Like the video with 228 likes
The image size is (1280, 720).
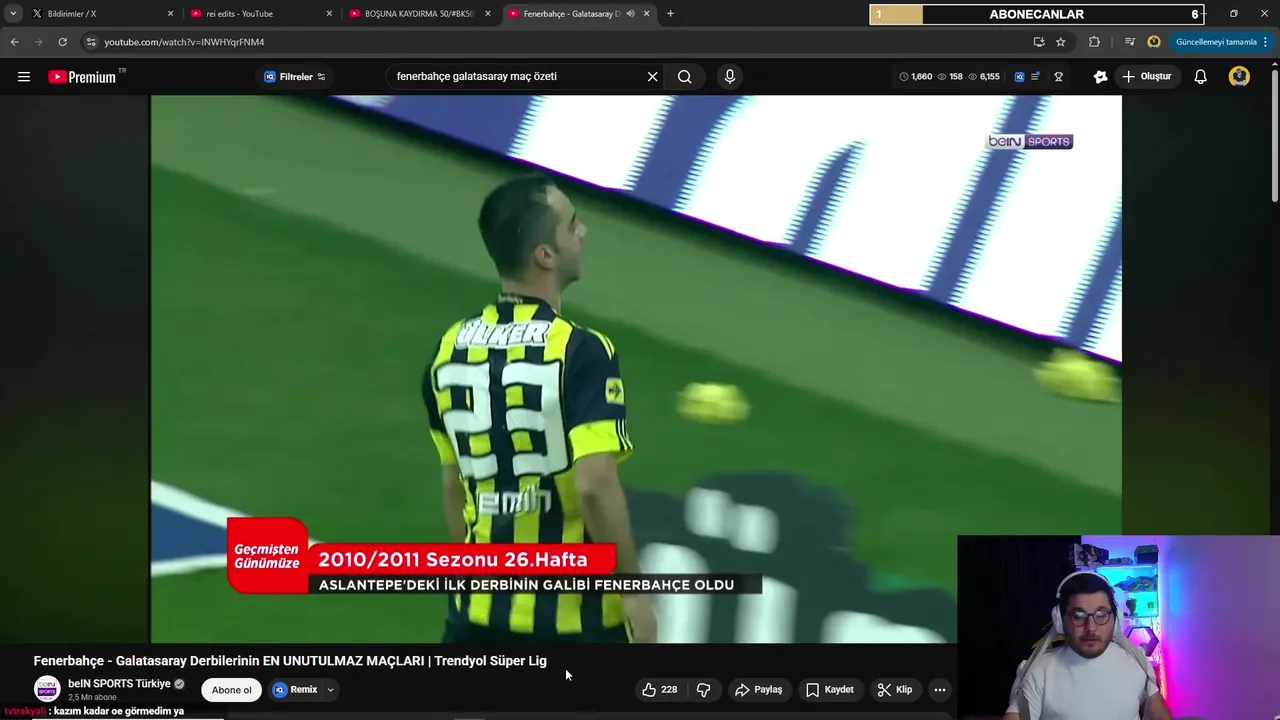tap(660, 690)
